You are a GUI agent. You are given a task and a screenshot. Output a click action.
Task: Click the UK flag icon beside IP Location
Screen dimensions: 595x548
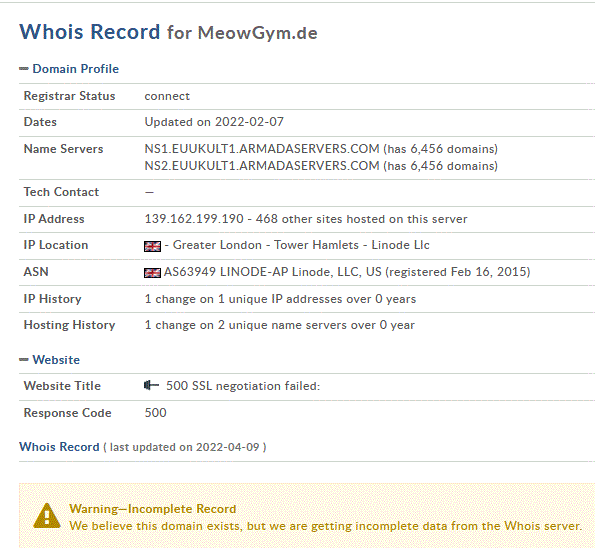(x=152, y=246)
